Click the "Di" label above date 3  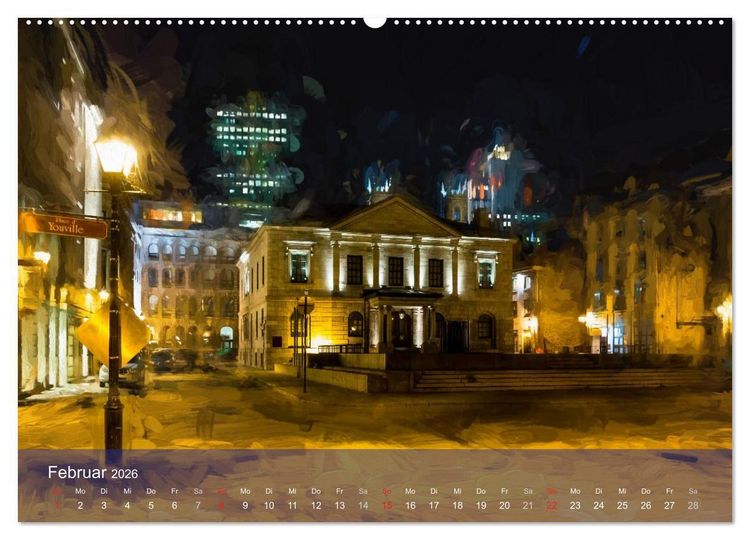(x=104, y=491)
